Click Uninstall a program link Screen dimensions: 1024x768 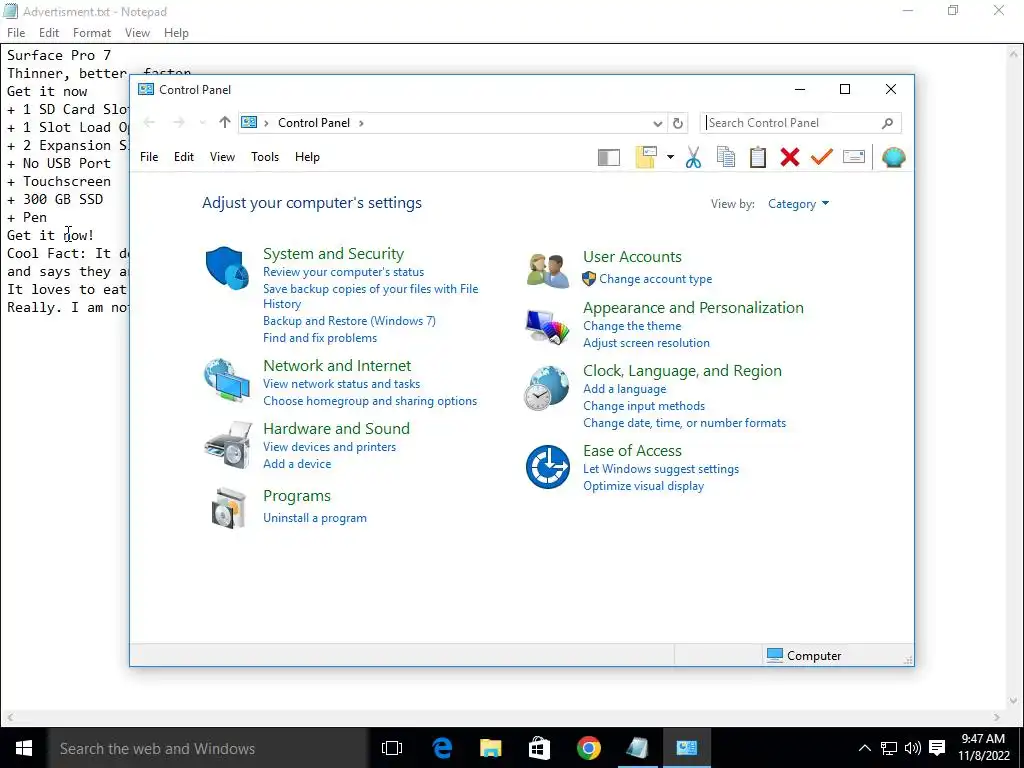pyautogui.click(x=315, y=518)
